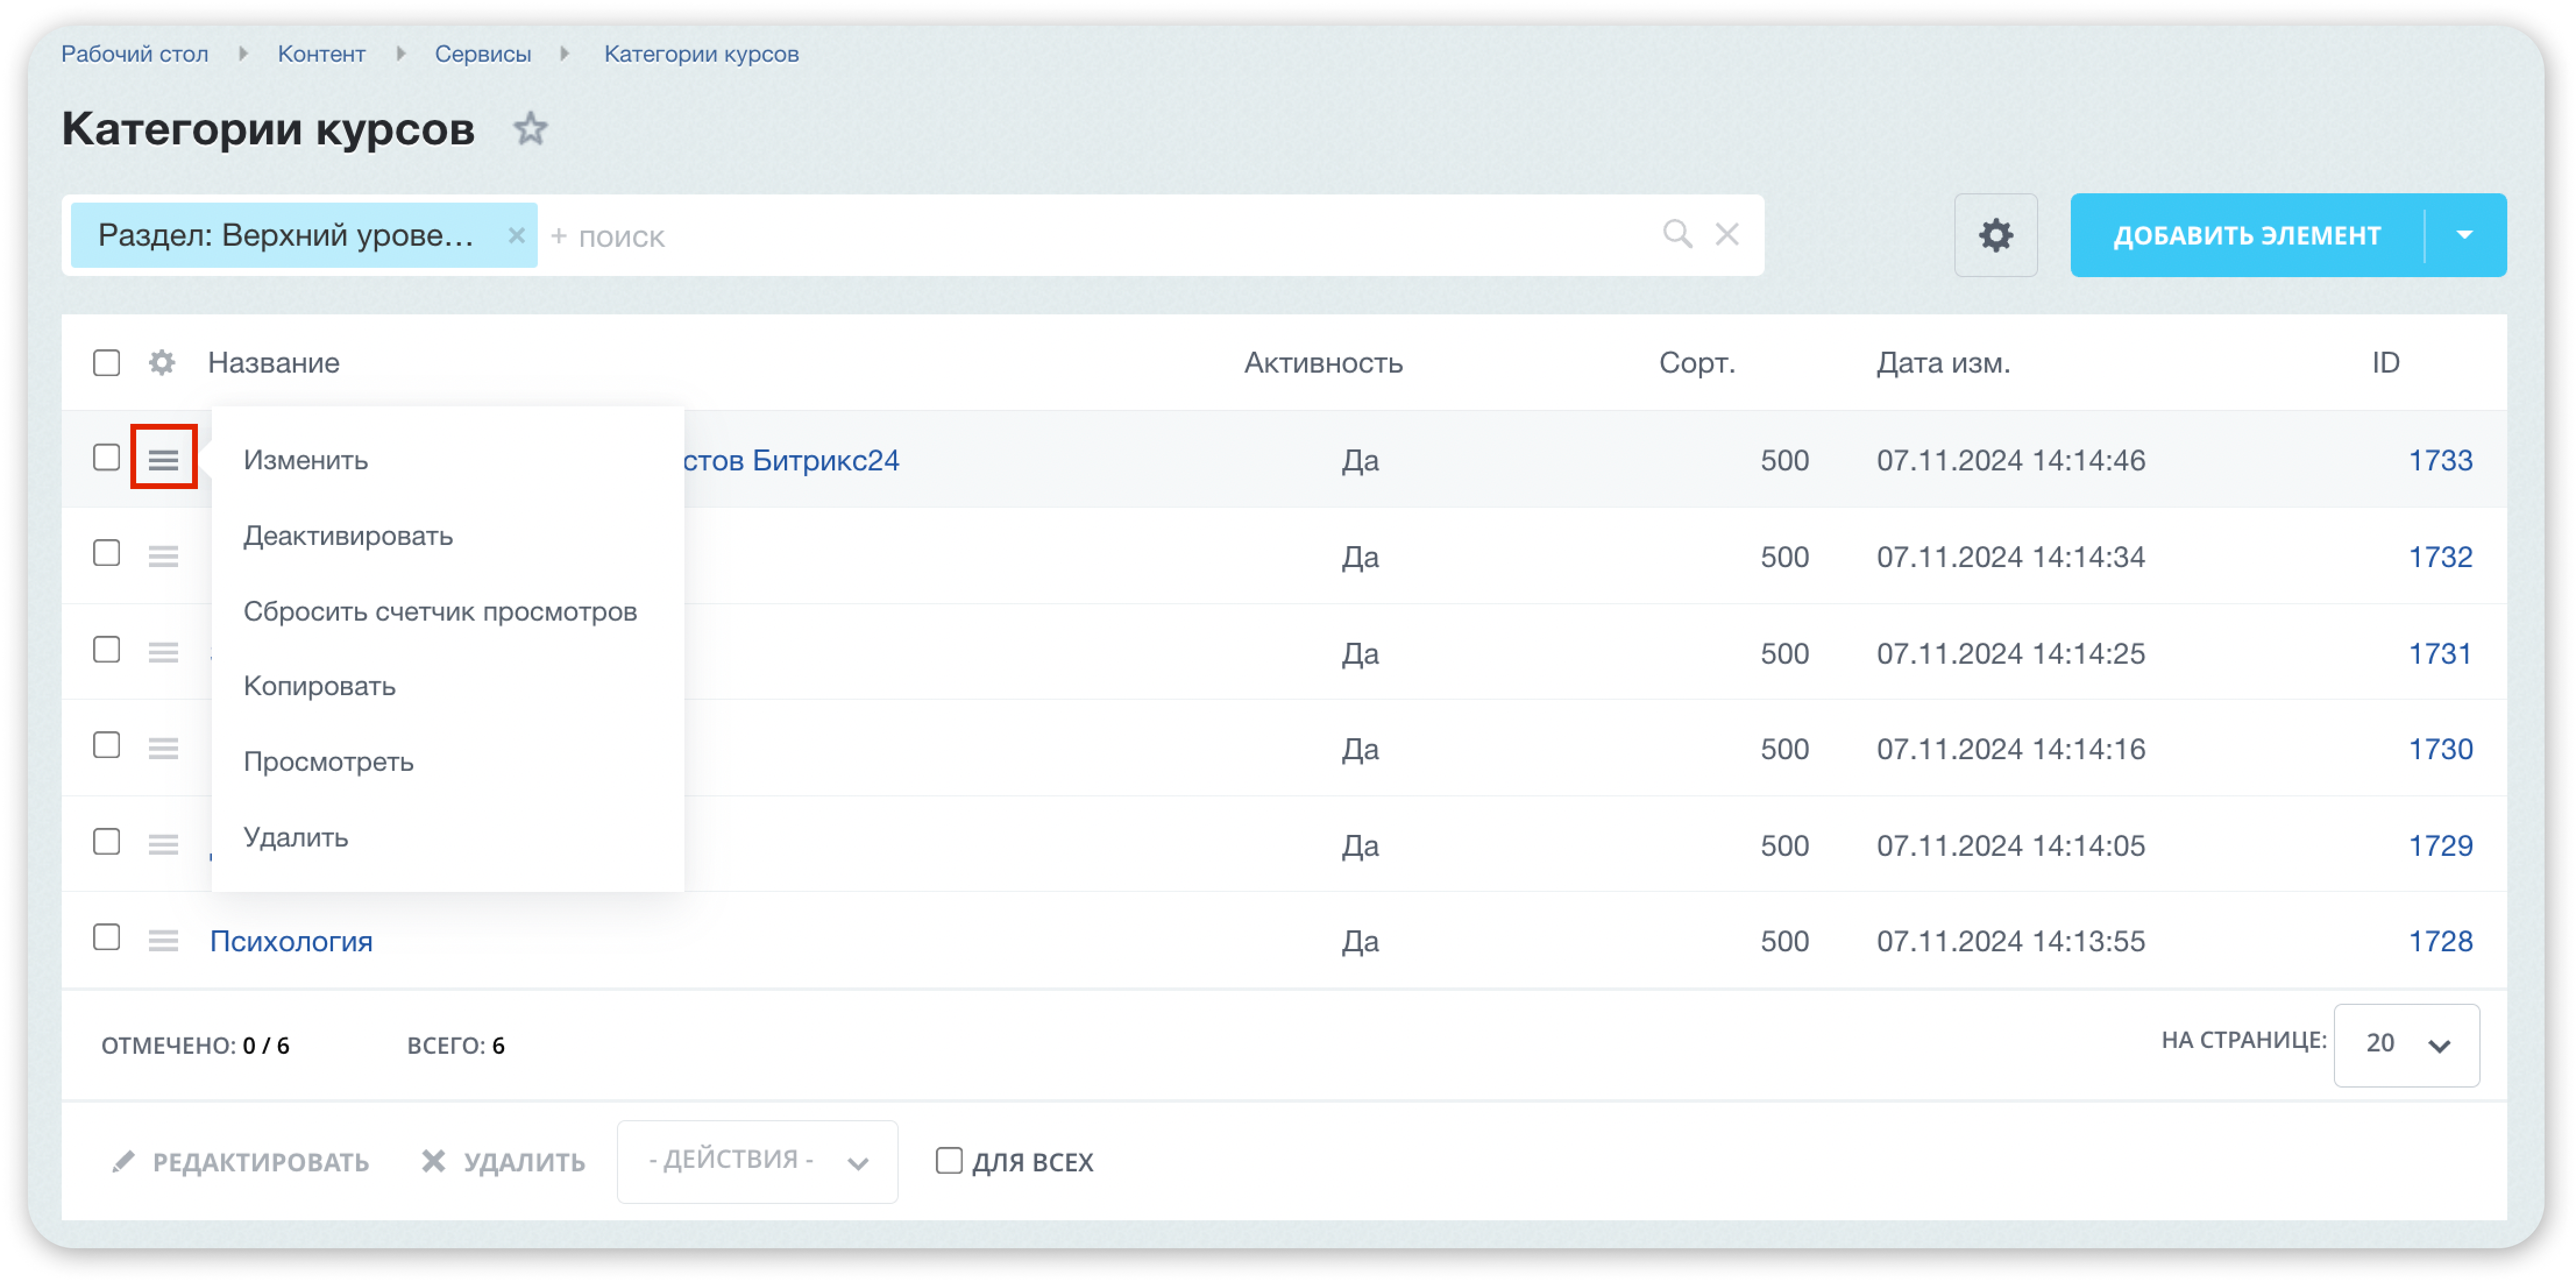Open the - ДЕЙСТВИЯ - dropdown

(757, 1161)
